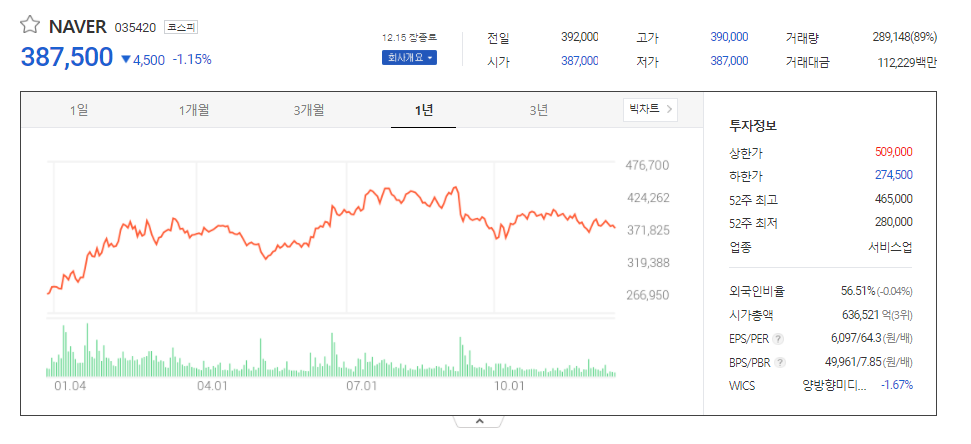The image size is (971, 444).
Task: Click the NAVER stock name
Action: pos(77,27)
